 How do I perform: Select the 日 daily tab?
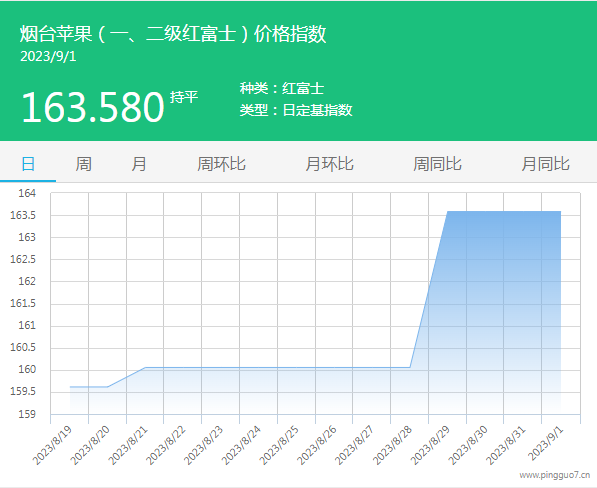tap(28, 164)
